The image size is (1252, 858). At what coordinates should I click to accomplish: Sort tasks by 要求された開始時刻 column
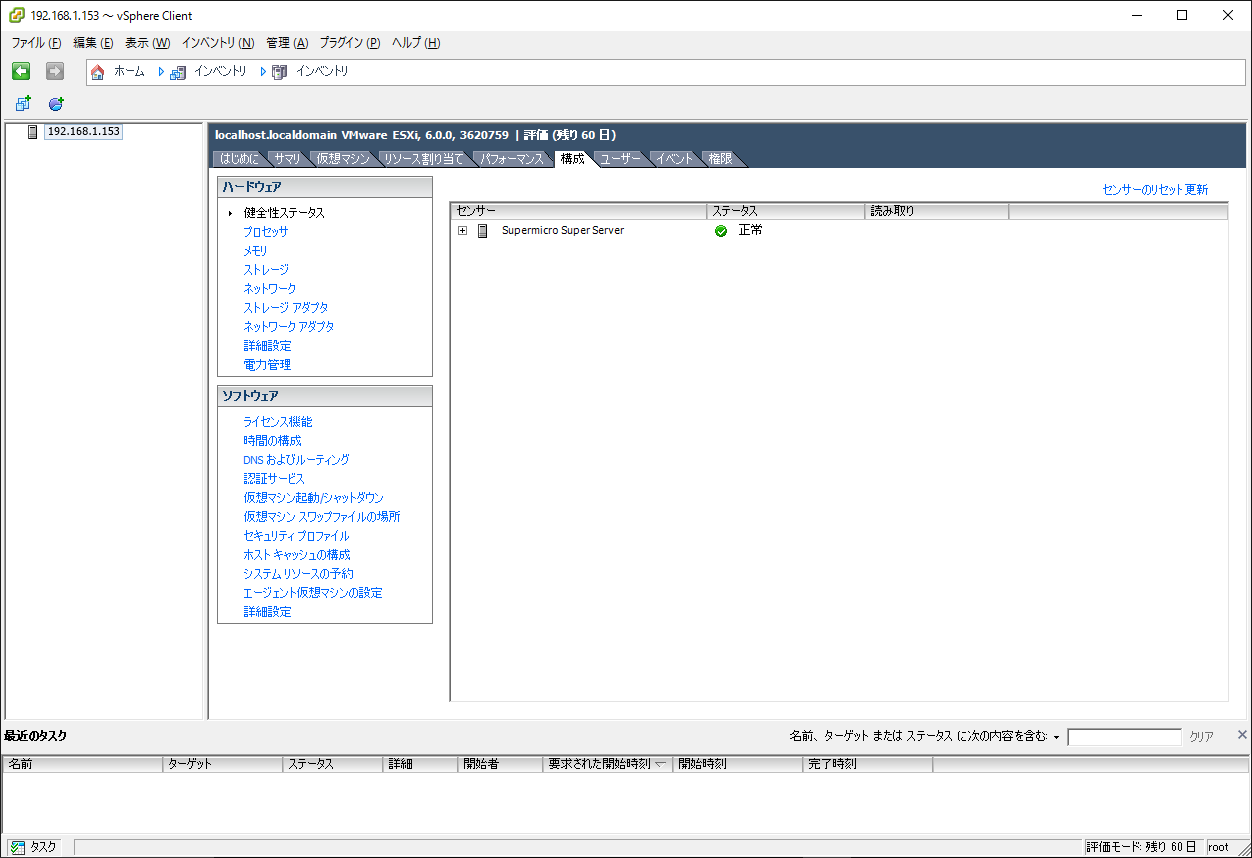608,764
